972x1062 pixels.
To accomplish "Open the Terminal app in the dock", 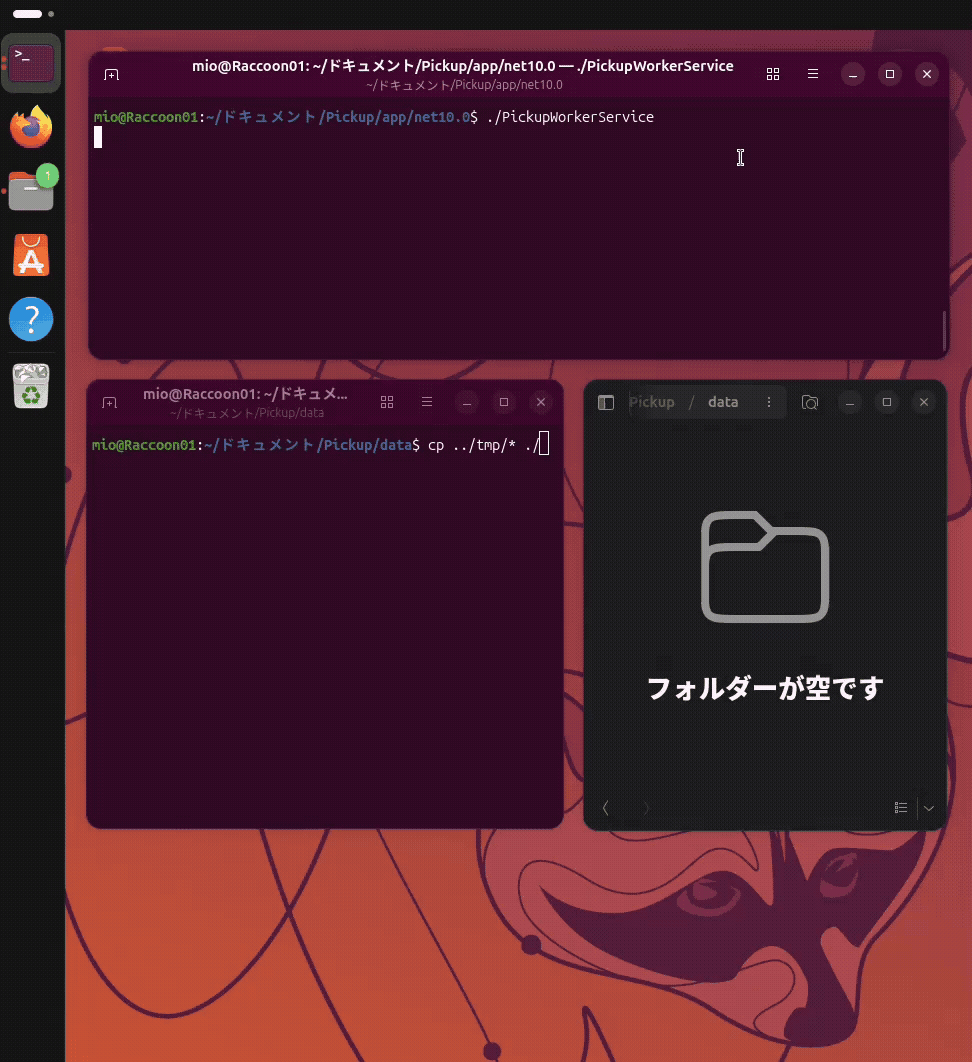I will pos(31,63).
